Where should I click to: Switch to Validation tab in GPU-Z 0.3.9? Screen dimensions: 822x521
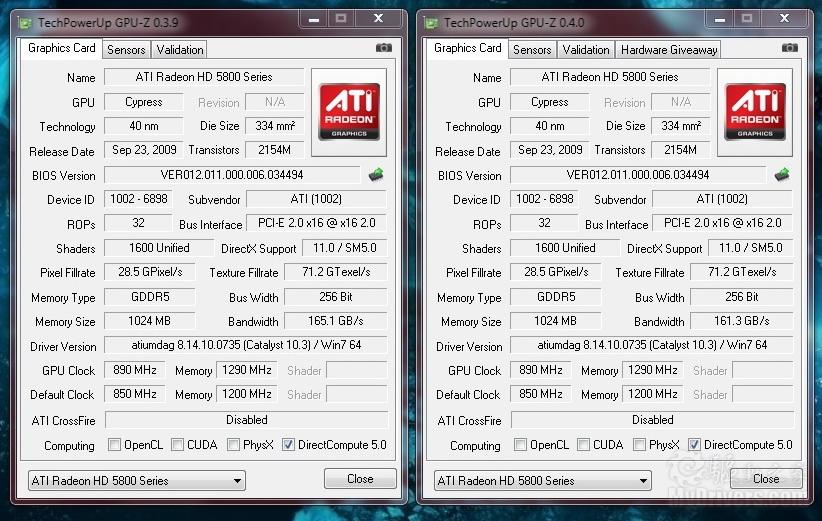[179, 50]
